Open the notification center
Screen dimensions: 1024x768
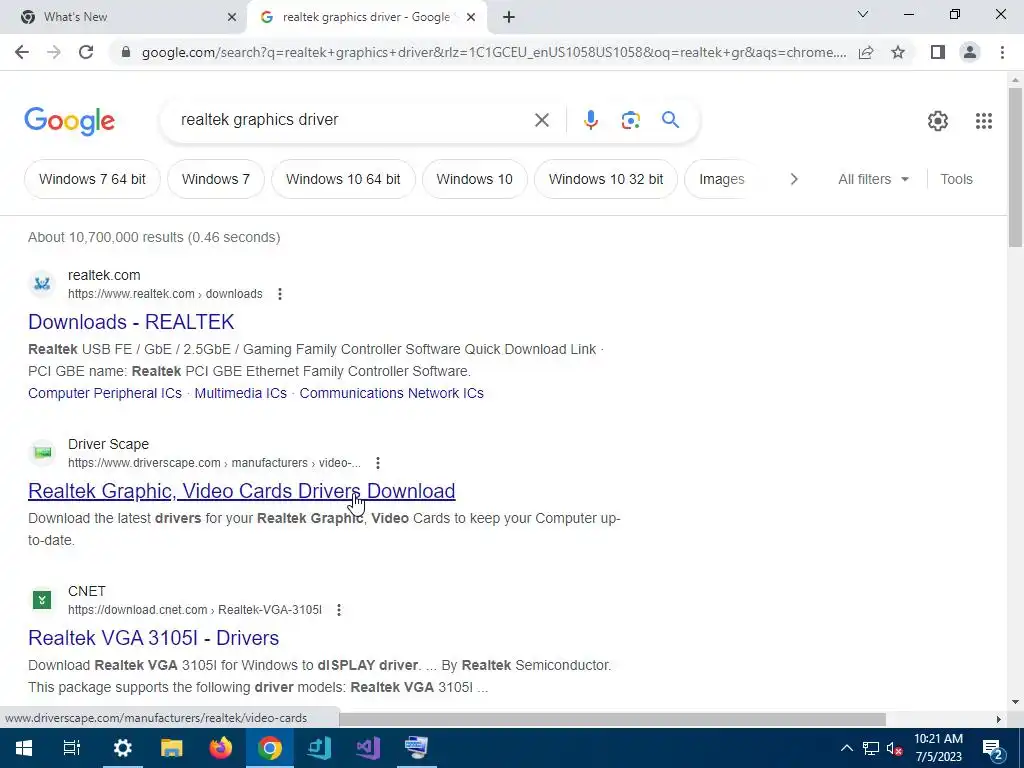(x=993, y=748)
